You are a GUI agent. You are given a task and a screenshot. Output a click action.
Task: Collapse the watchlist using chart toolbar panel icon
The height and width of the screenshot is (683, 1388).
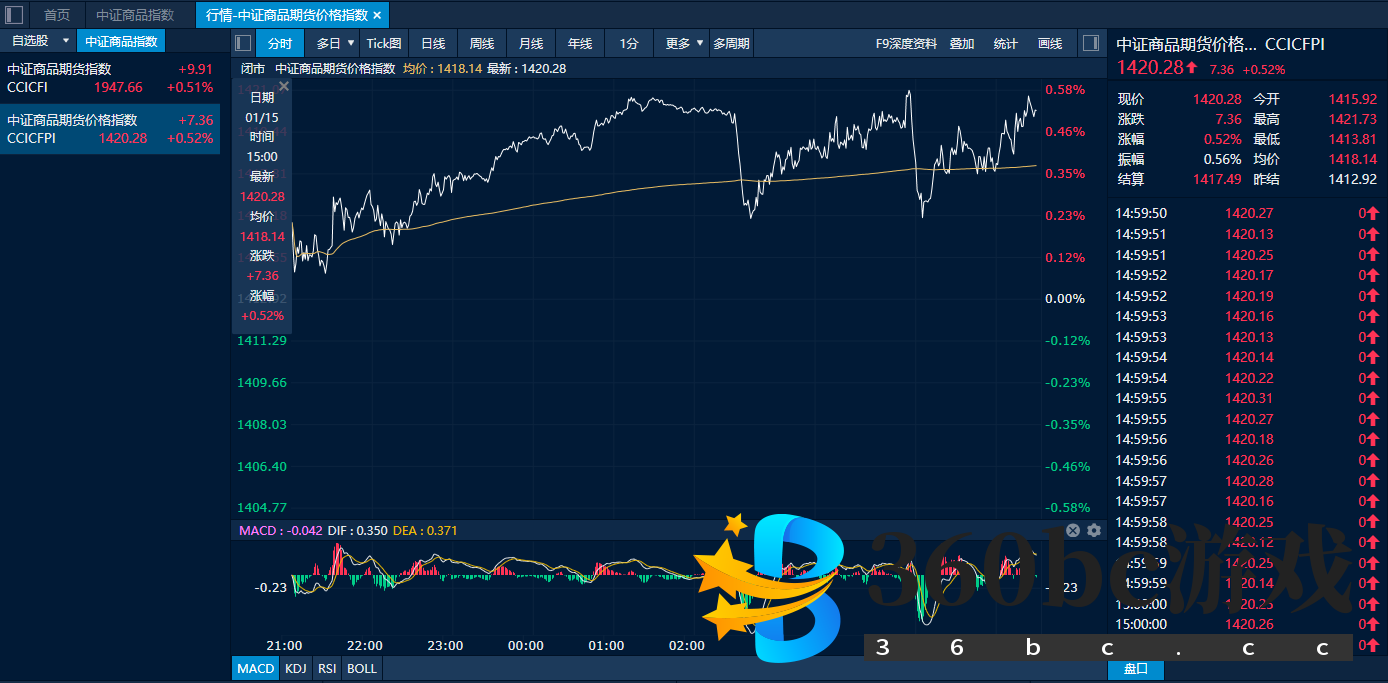click(243, 43)
